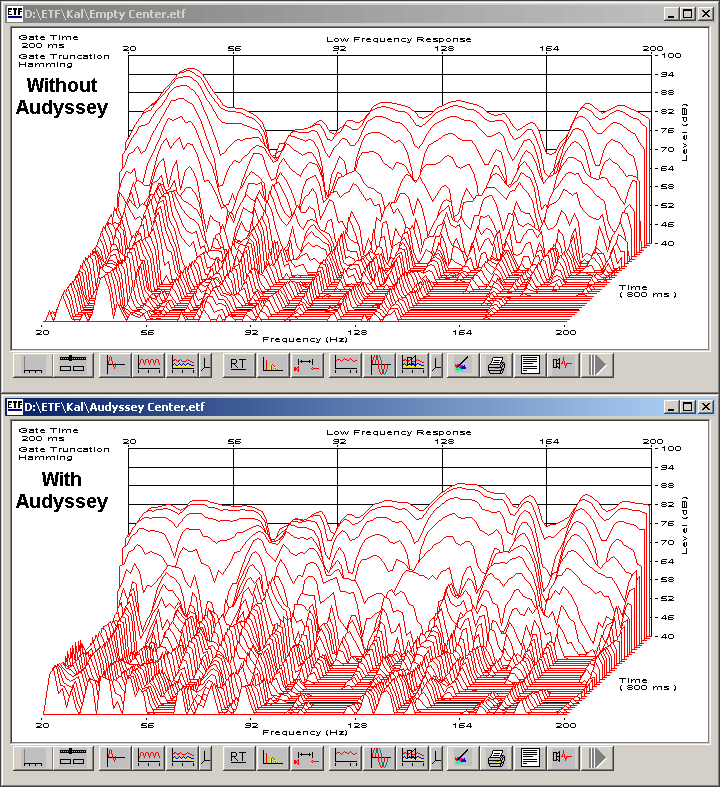This screenshot has height=787, width=720.
Task: Open color palette tool in Audyssey Center toolbar
Action: tap(461, 758)
